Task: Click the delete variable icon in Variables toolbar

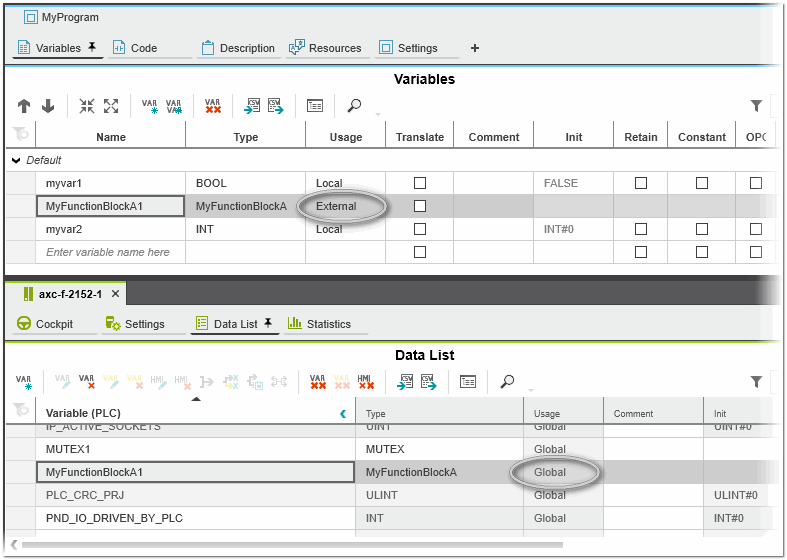Action: [x=212, y=106]
